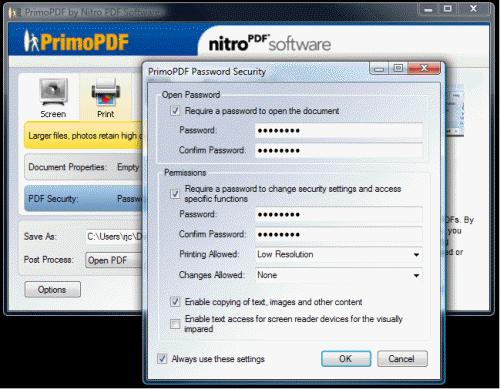Toggle require password to open document
The width and height of the screenshot is (500, 389).
(x=175, y=111)
